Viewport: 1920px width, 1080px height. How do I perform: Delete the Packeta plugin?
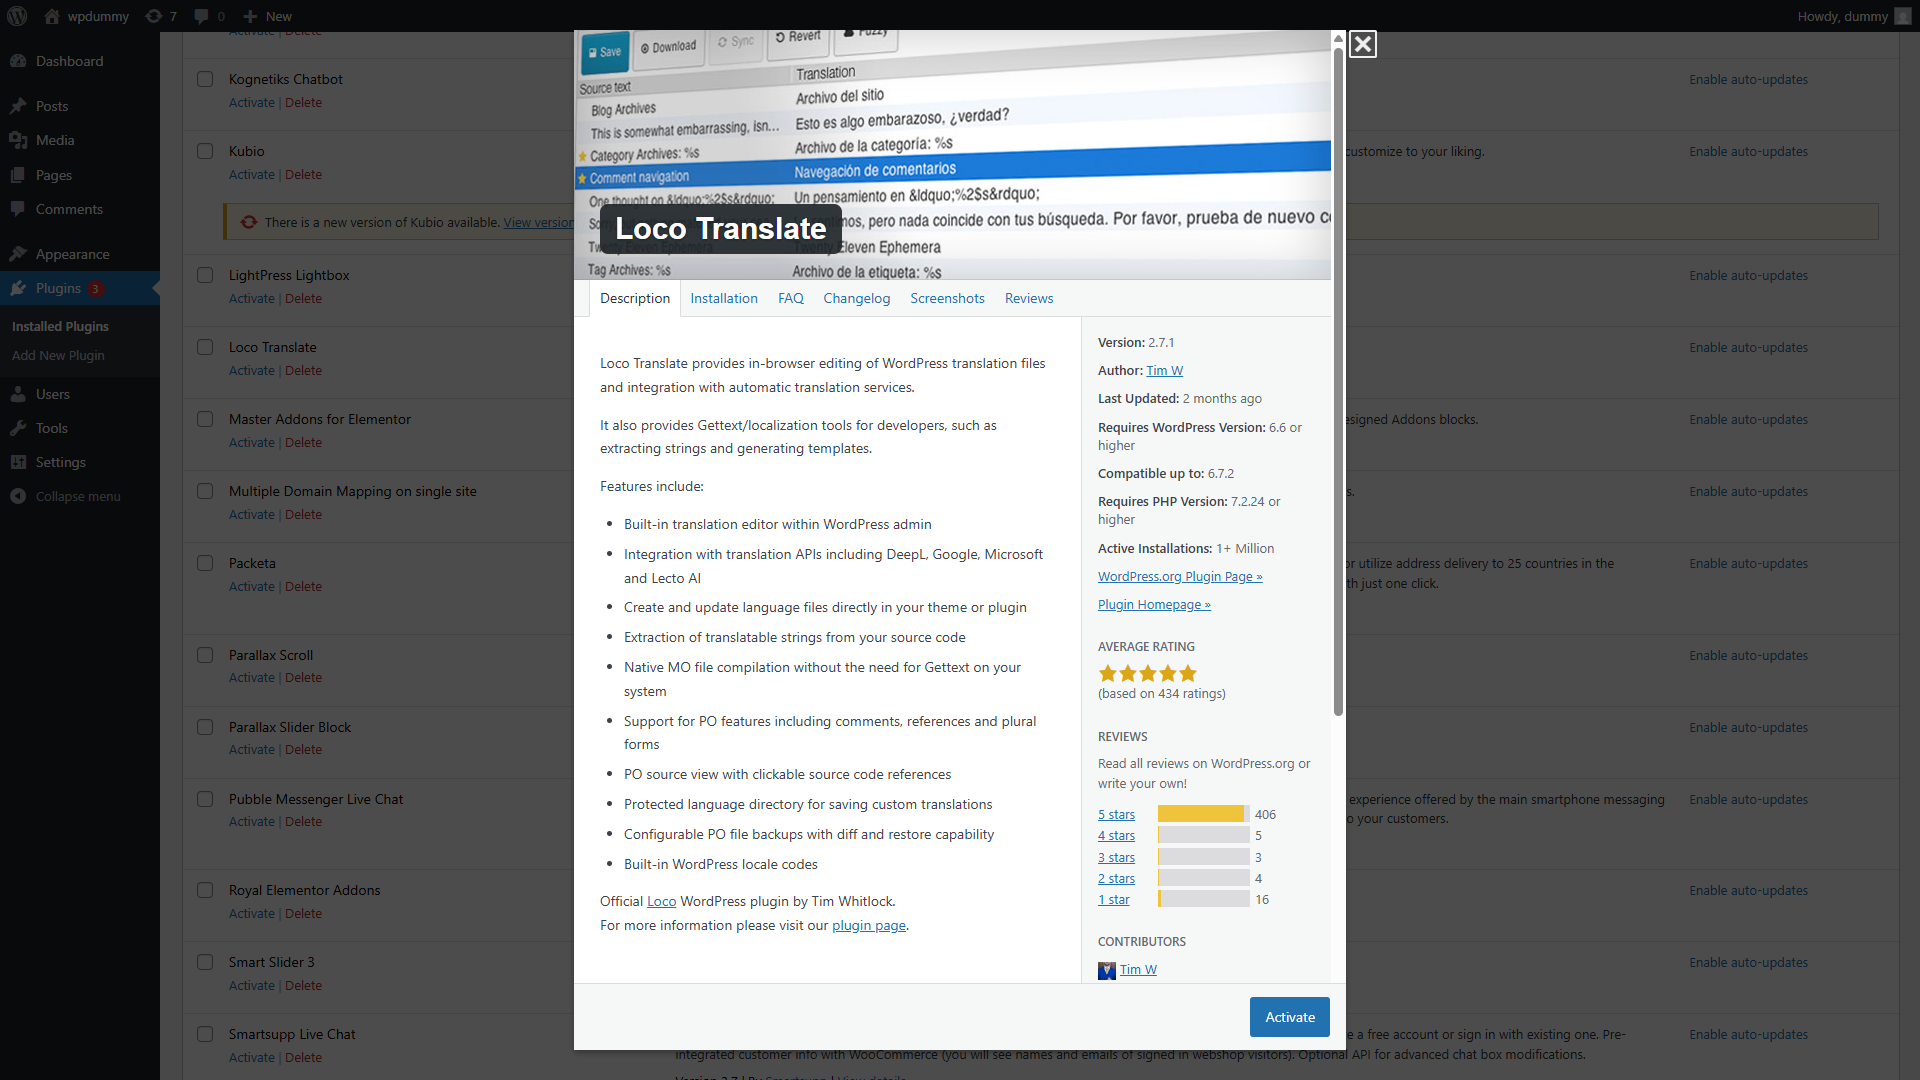(x=303, y=586)
